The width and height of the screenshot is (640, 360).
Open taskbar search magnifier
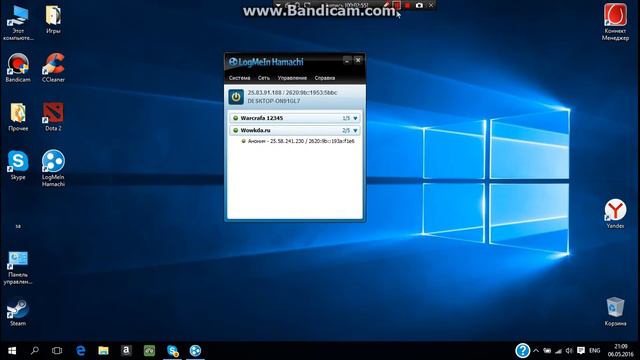coord(35,351)
